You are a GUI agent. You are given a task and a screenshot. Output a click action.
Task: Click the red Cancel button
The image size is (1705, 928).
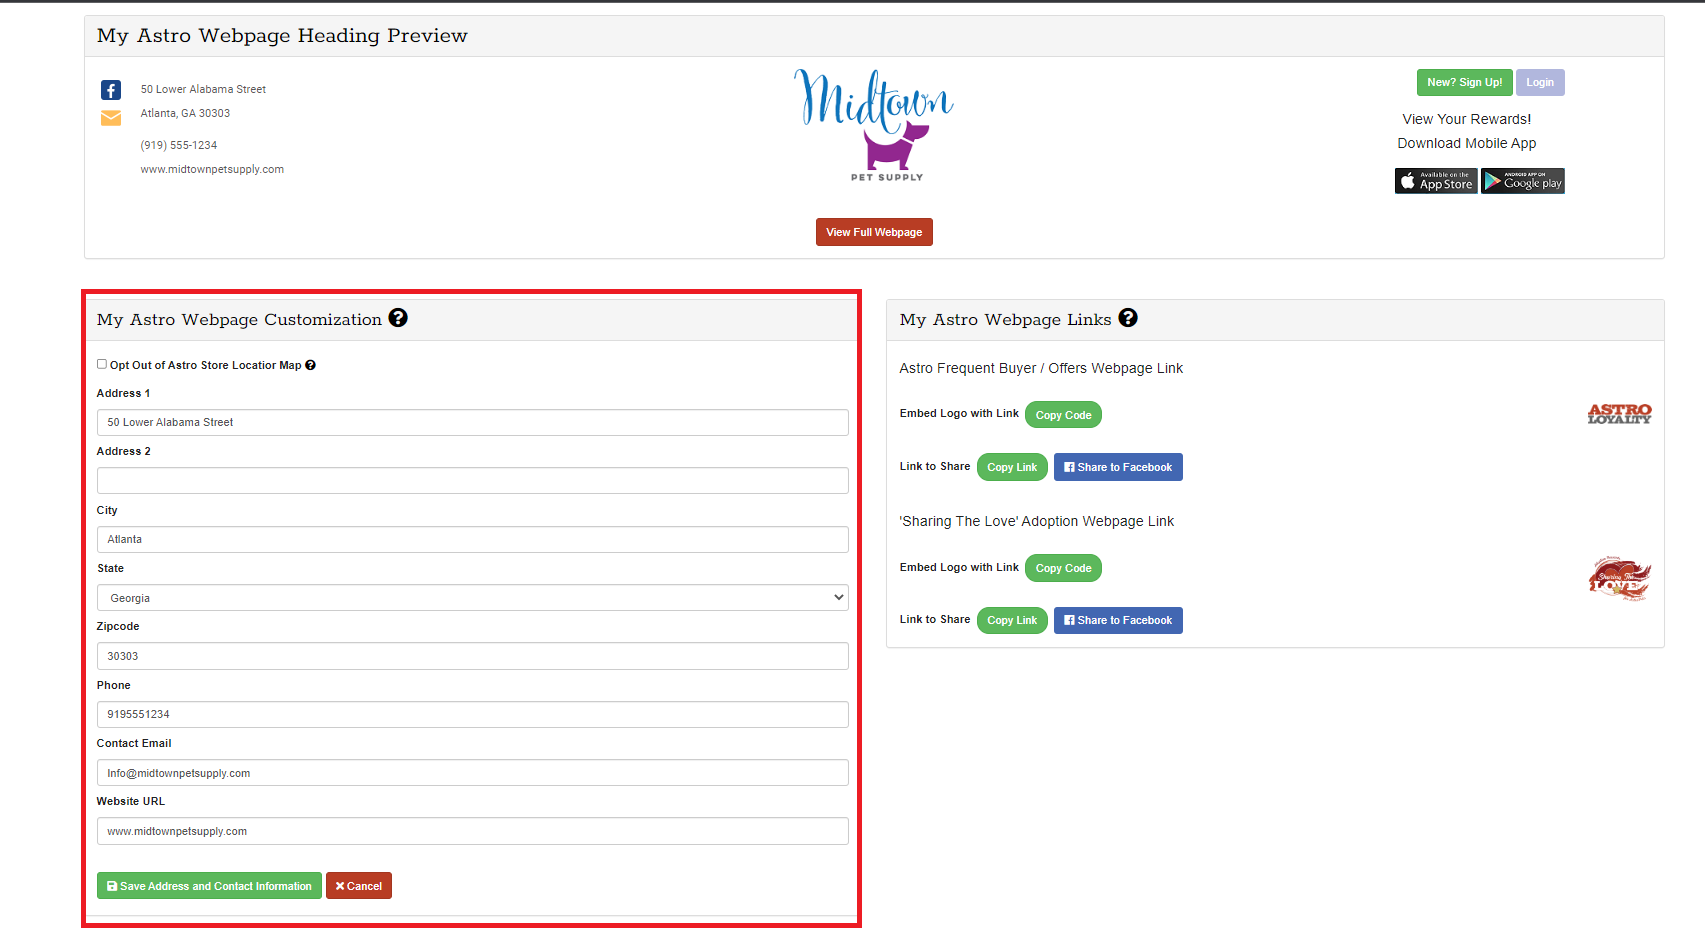tap(358, 886)
